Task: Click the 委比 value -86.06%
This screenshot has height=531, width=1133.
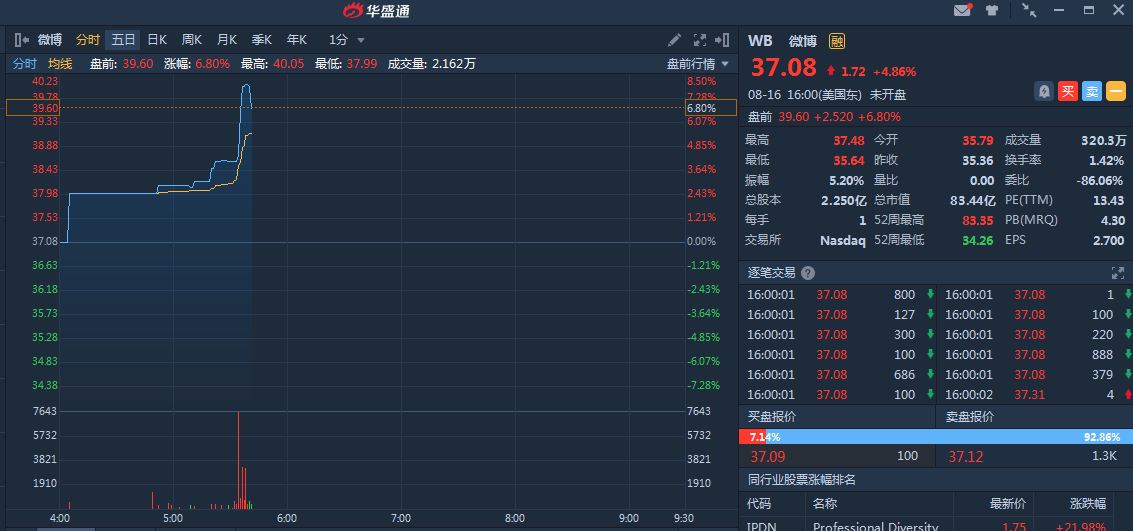Action: [1102, 181]
